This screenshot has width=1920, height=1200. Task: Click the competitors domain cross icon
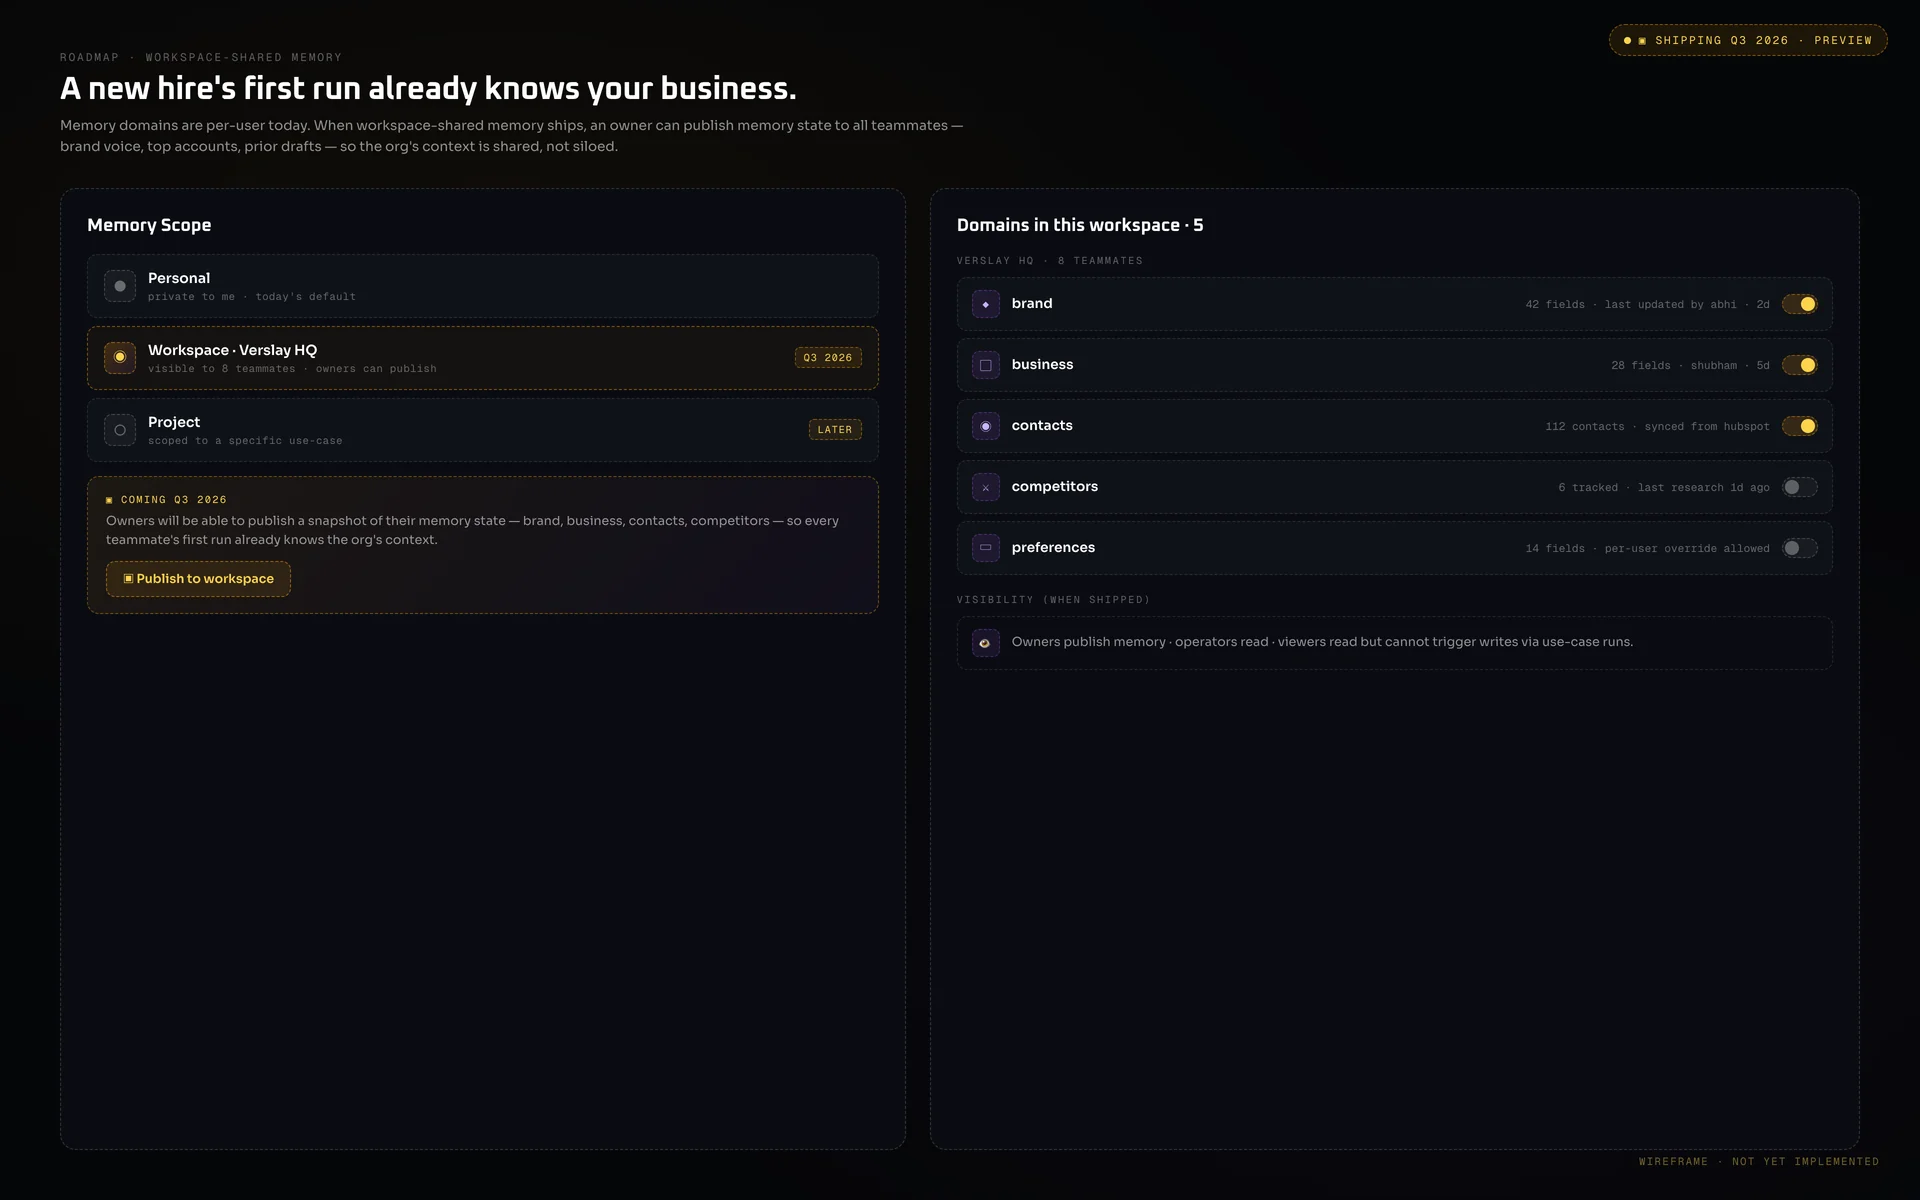[x=986, y=487]
